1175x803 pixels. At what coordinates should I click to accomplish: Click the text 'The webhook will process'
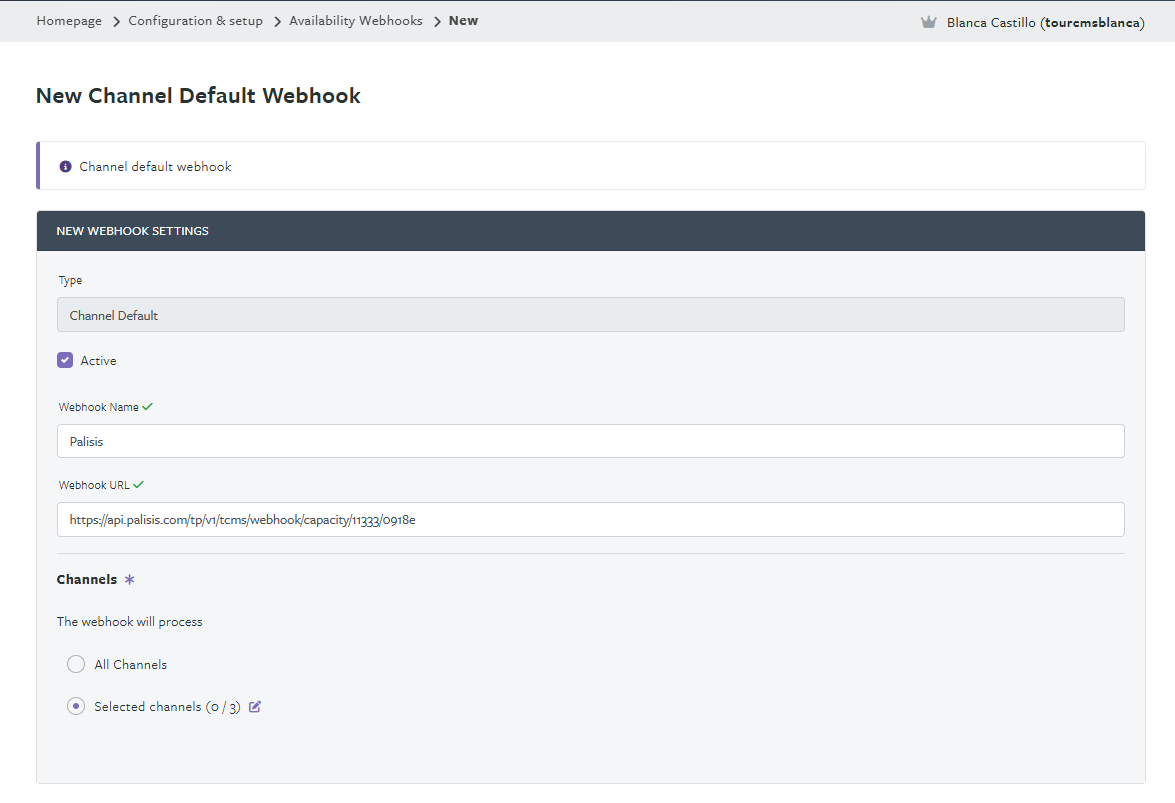point(130,622)
